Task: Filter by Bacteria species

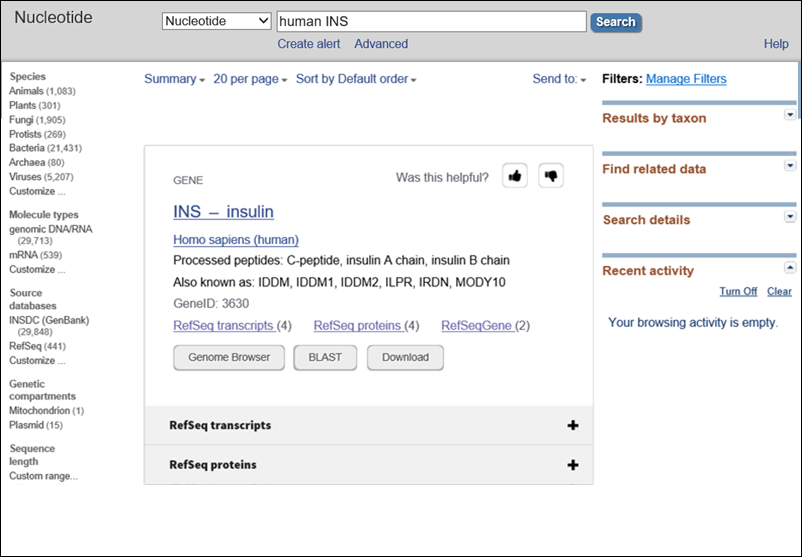Action: click(x=45, y=148)
